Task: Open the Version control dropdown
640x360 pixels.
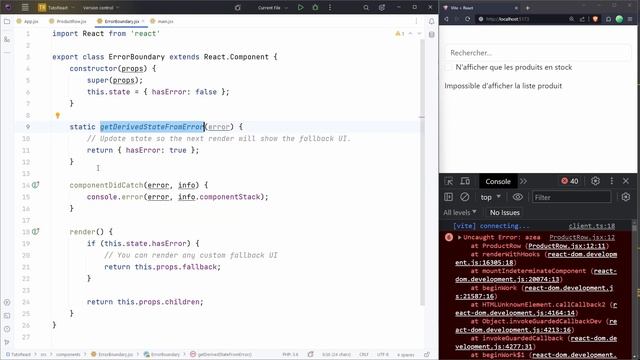Action: pyautogui.click(x=101, y=7)
